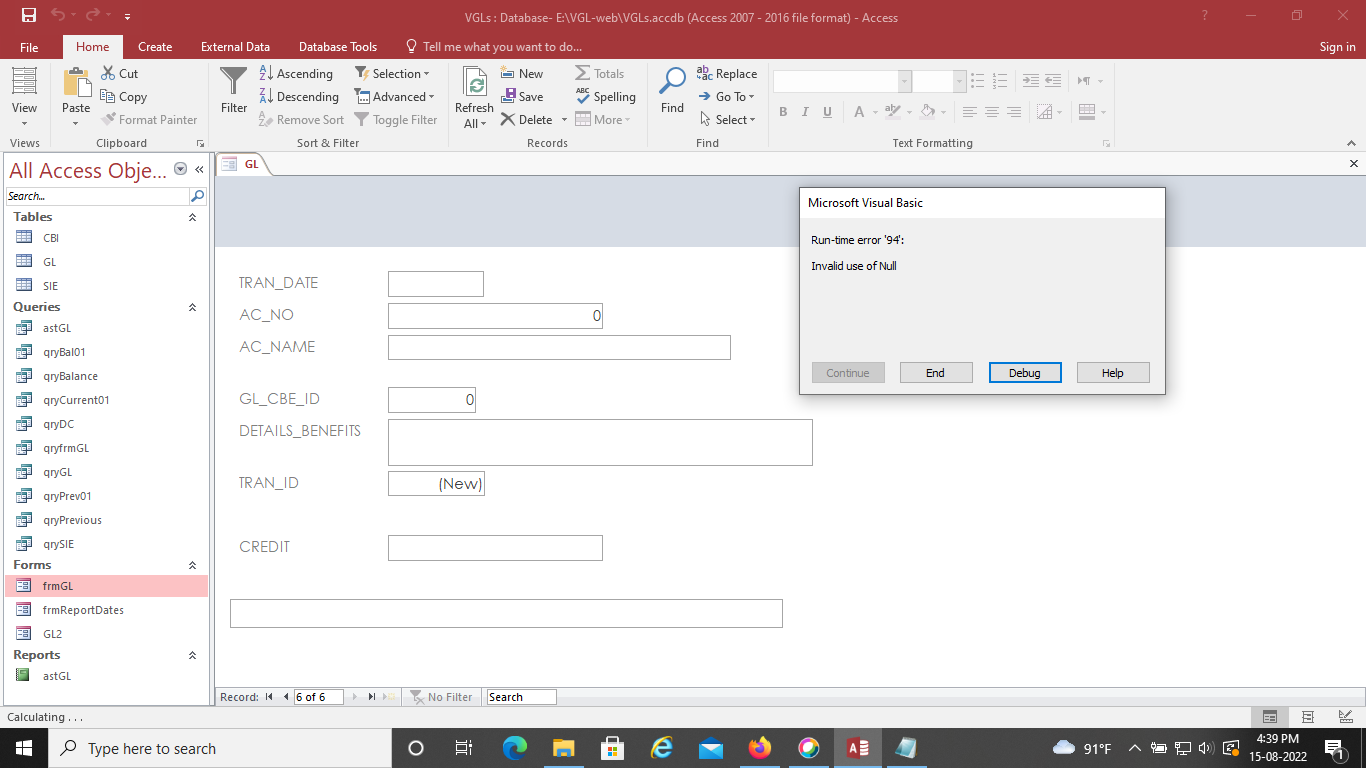Image resolution: width=1366 pixels, height=768 pixels.
Task: Close the GL form using X
Action: coord(1354,164)
